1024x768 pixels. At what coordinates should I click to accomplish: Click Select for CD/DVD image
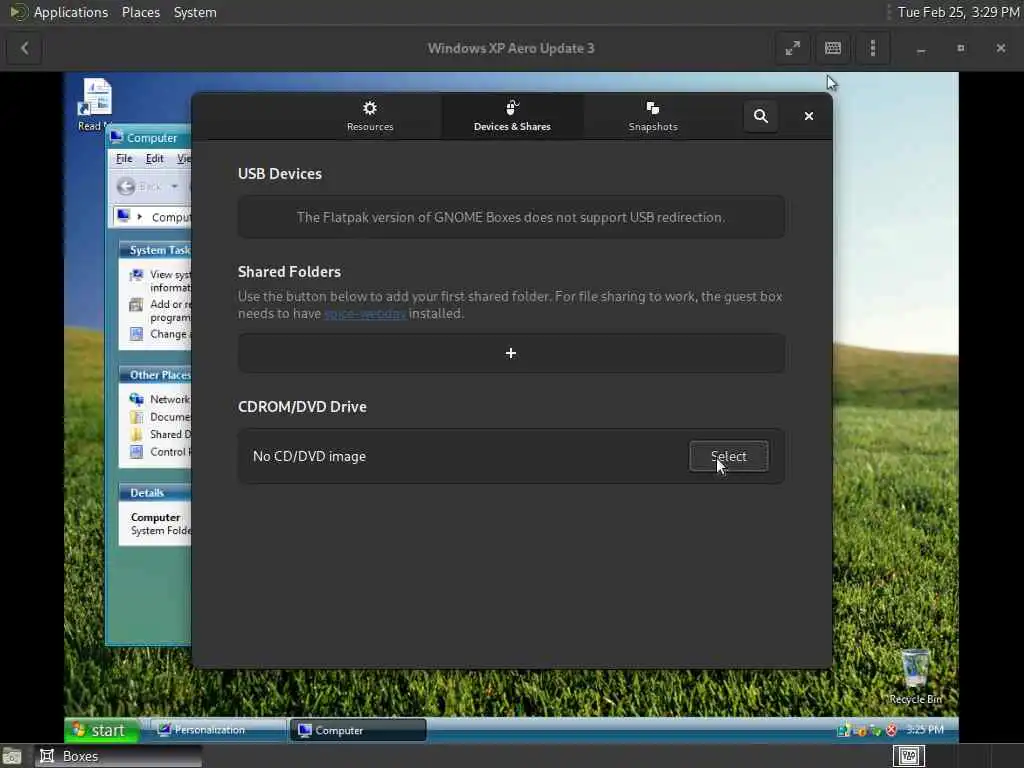pos(728,456)
